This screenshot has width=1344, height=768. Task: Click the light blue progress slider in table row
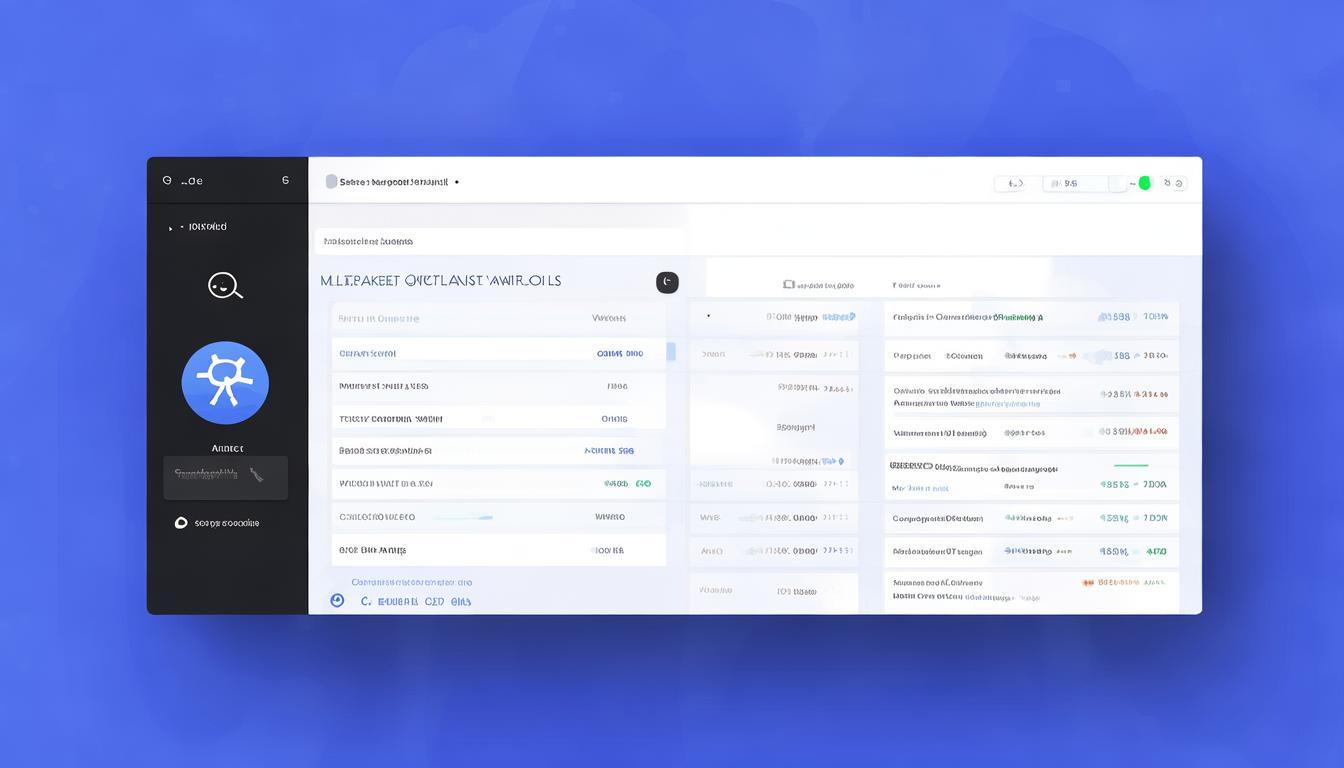click(x=470, y=517)
